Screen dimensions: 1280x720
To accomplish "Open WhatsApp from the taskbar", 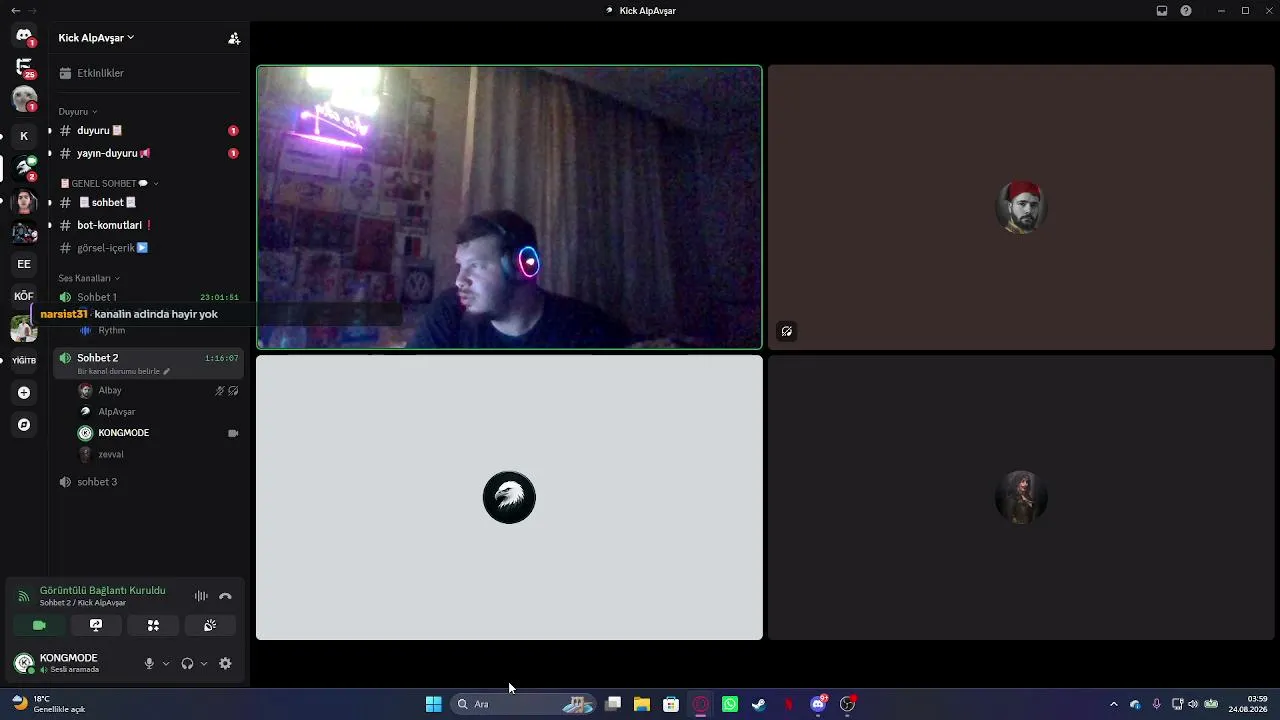I will (730, 704).
